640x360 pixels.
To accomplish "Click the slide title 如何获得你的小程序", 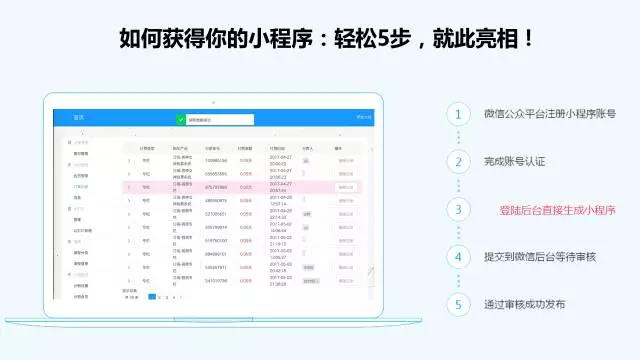I will pos(216,39).
